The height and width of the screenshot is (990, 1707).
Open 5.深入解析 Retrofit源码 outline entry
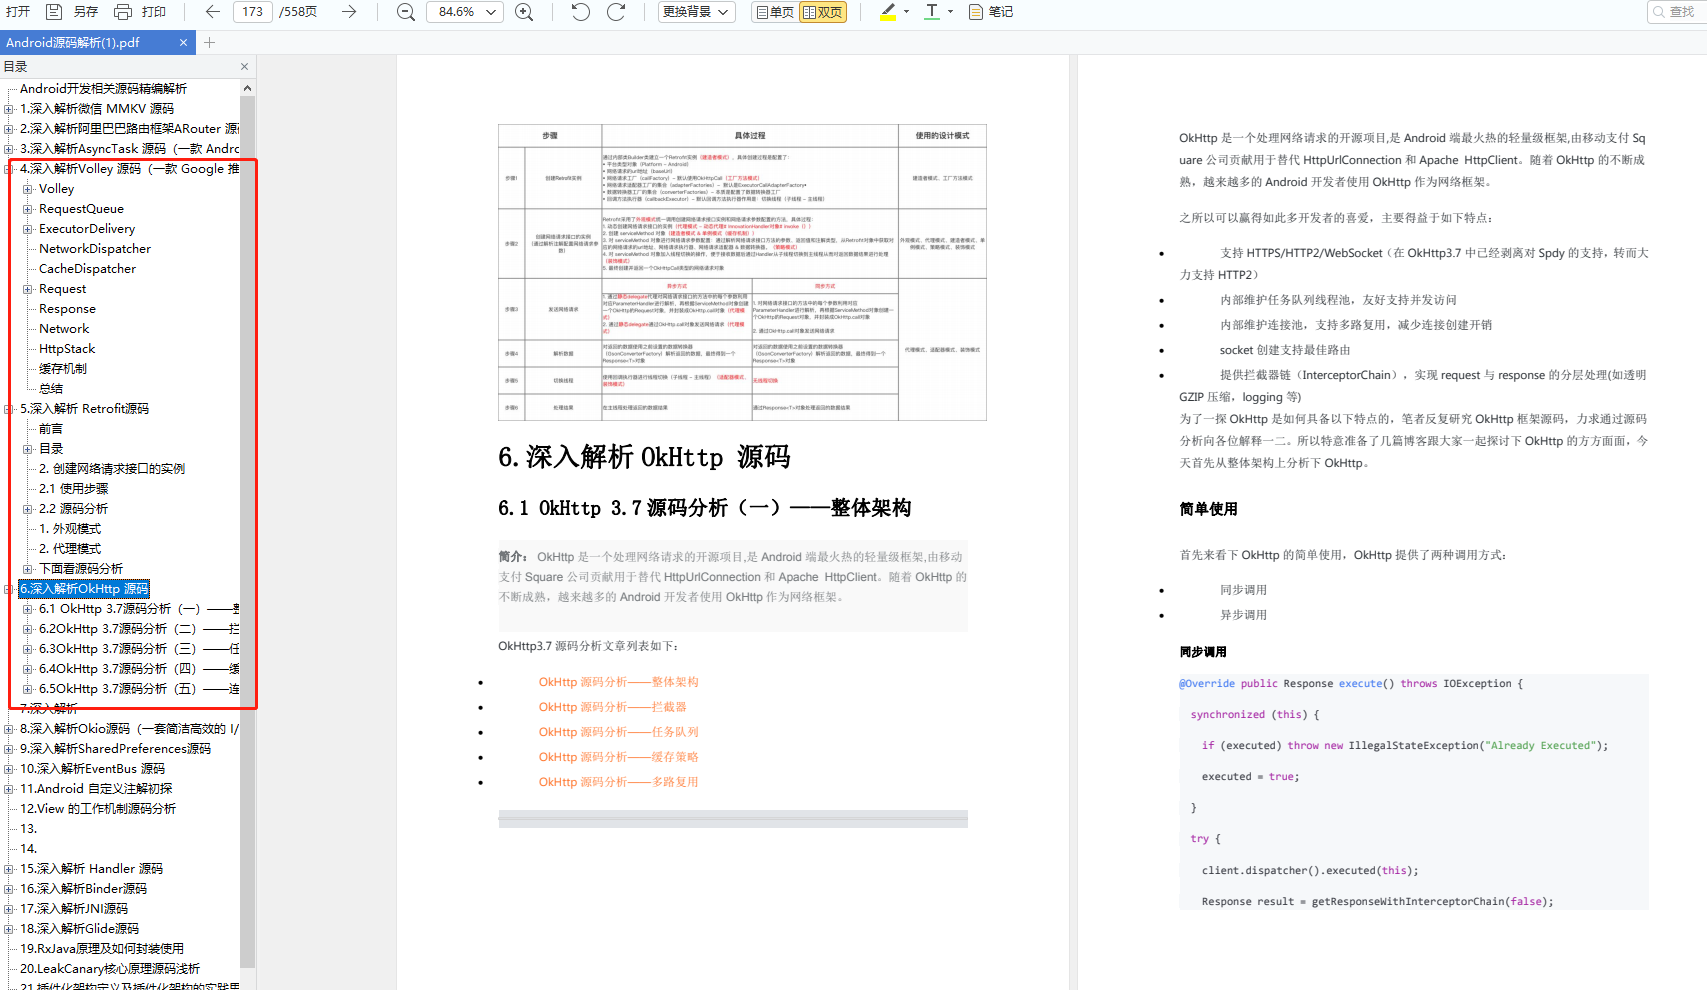pos(84,409)
